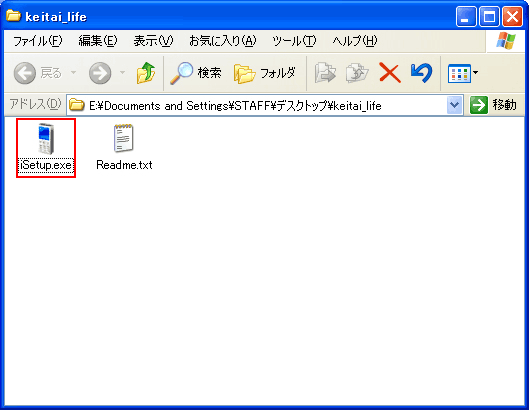The image size is (529, 410).
Task: Click the red Delete X icon
Action: [390, 73]
